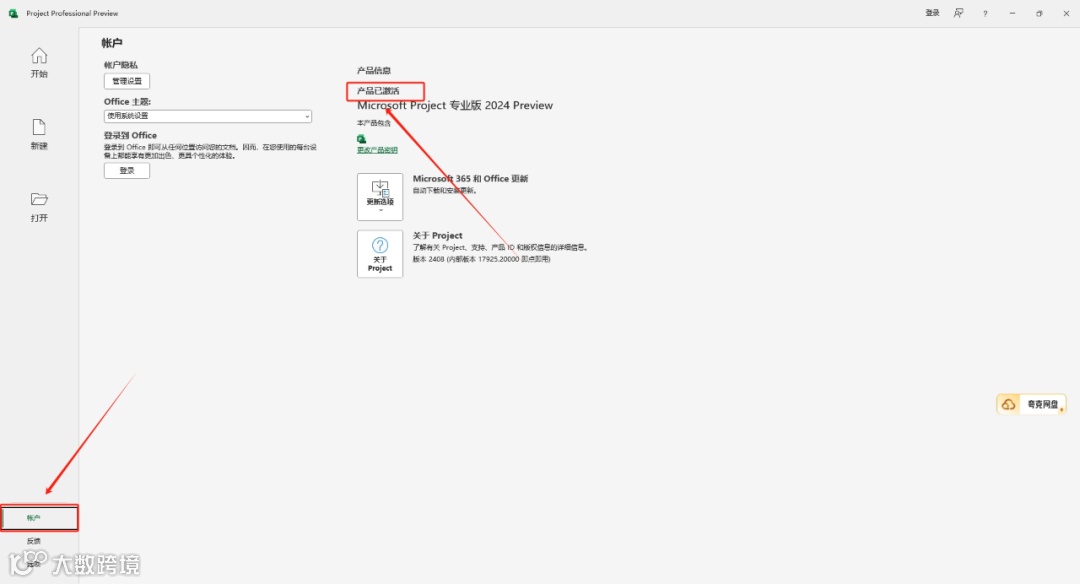Viewport: 1080px width, 584px height.
Task: Open the feedback person icon in title bar
Action: pos(958,13)
